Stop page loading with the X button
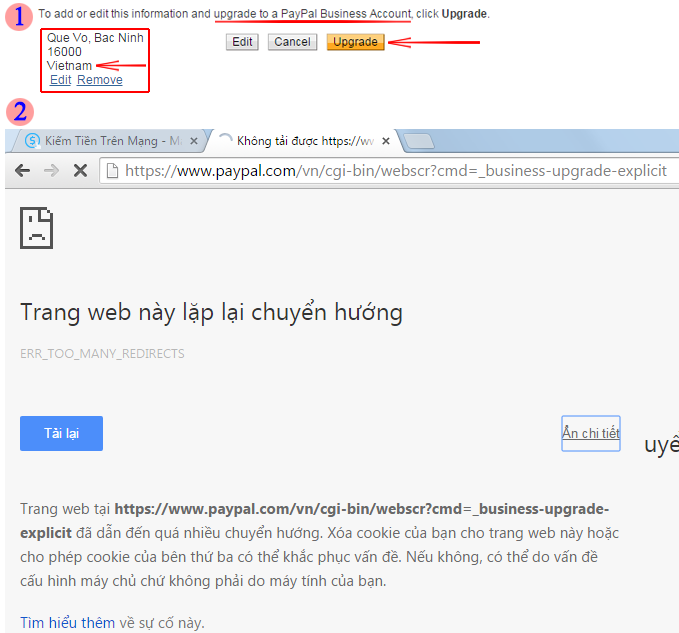 coord(81,171)
